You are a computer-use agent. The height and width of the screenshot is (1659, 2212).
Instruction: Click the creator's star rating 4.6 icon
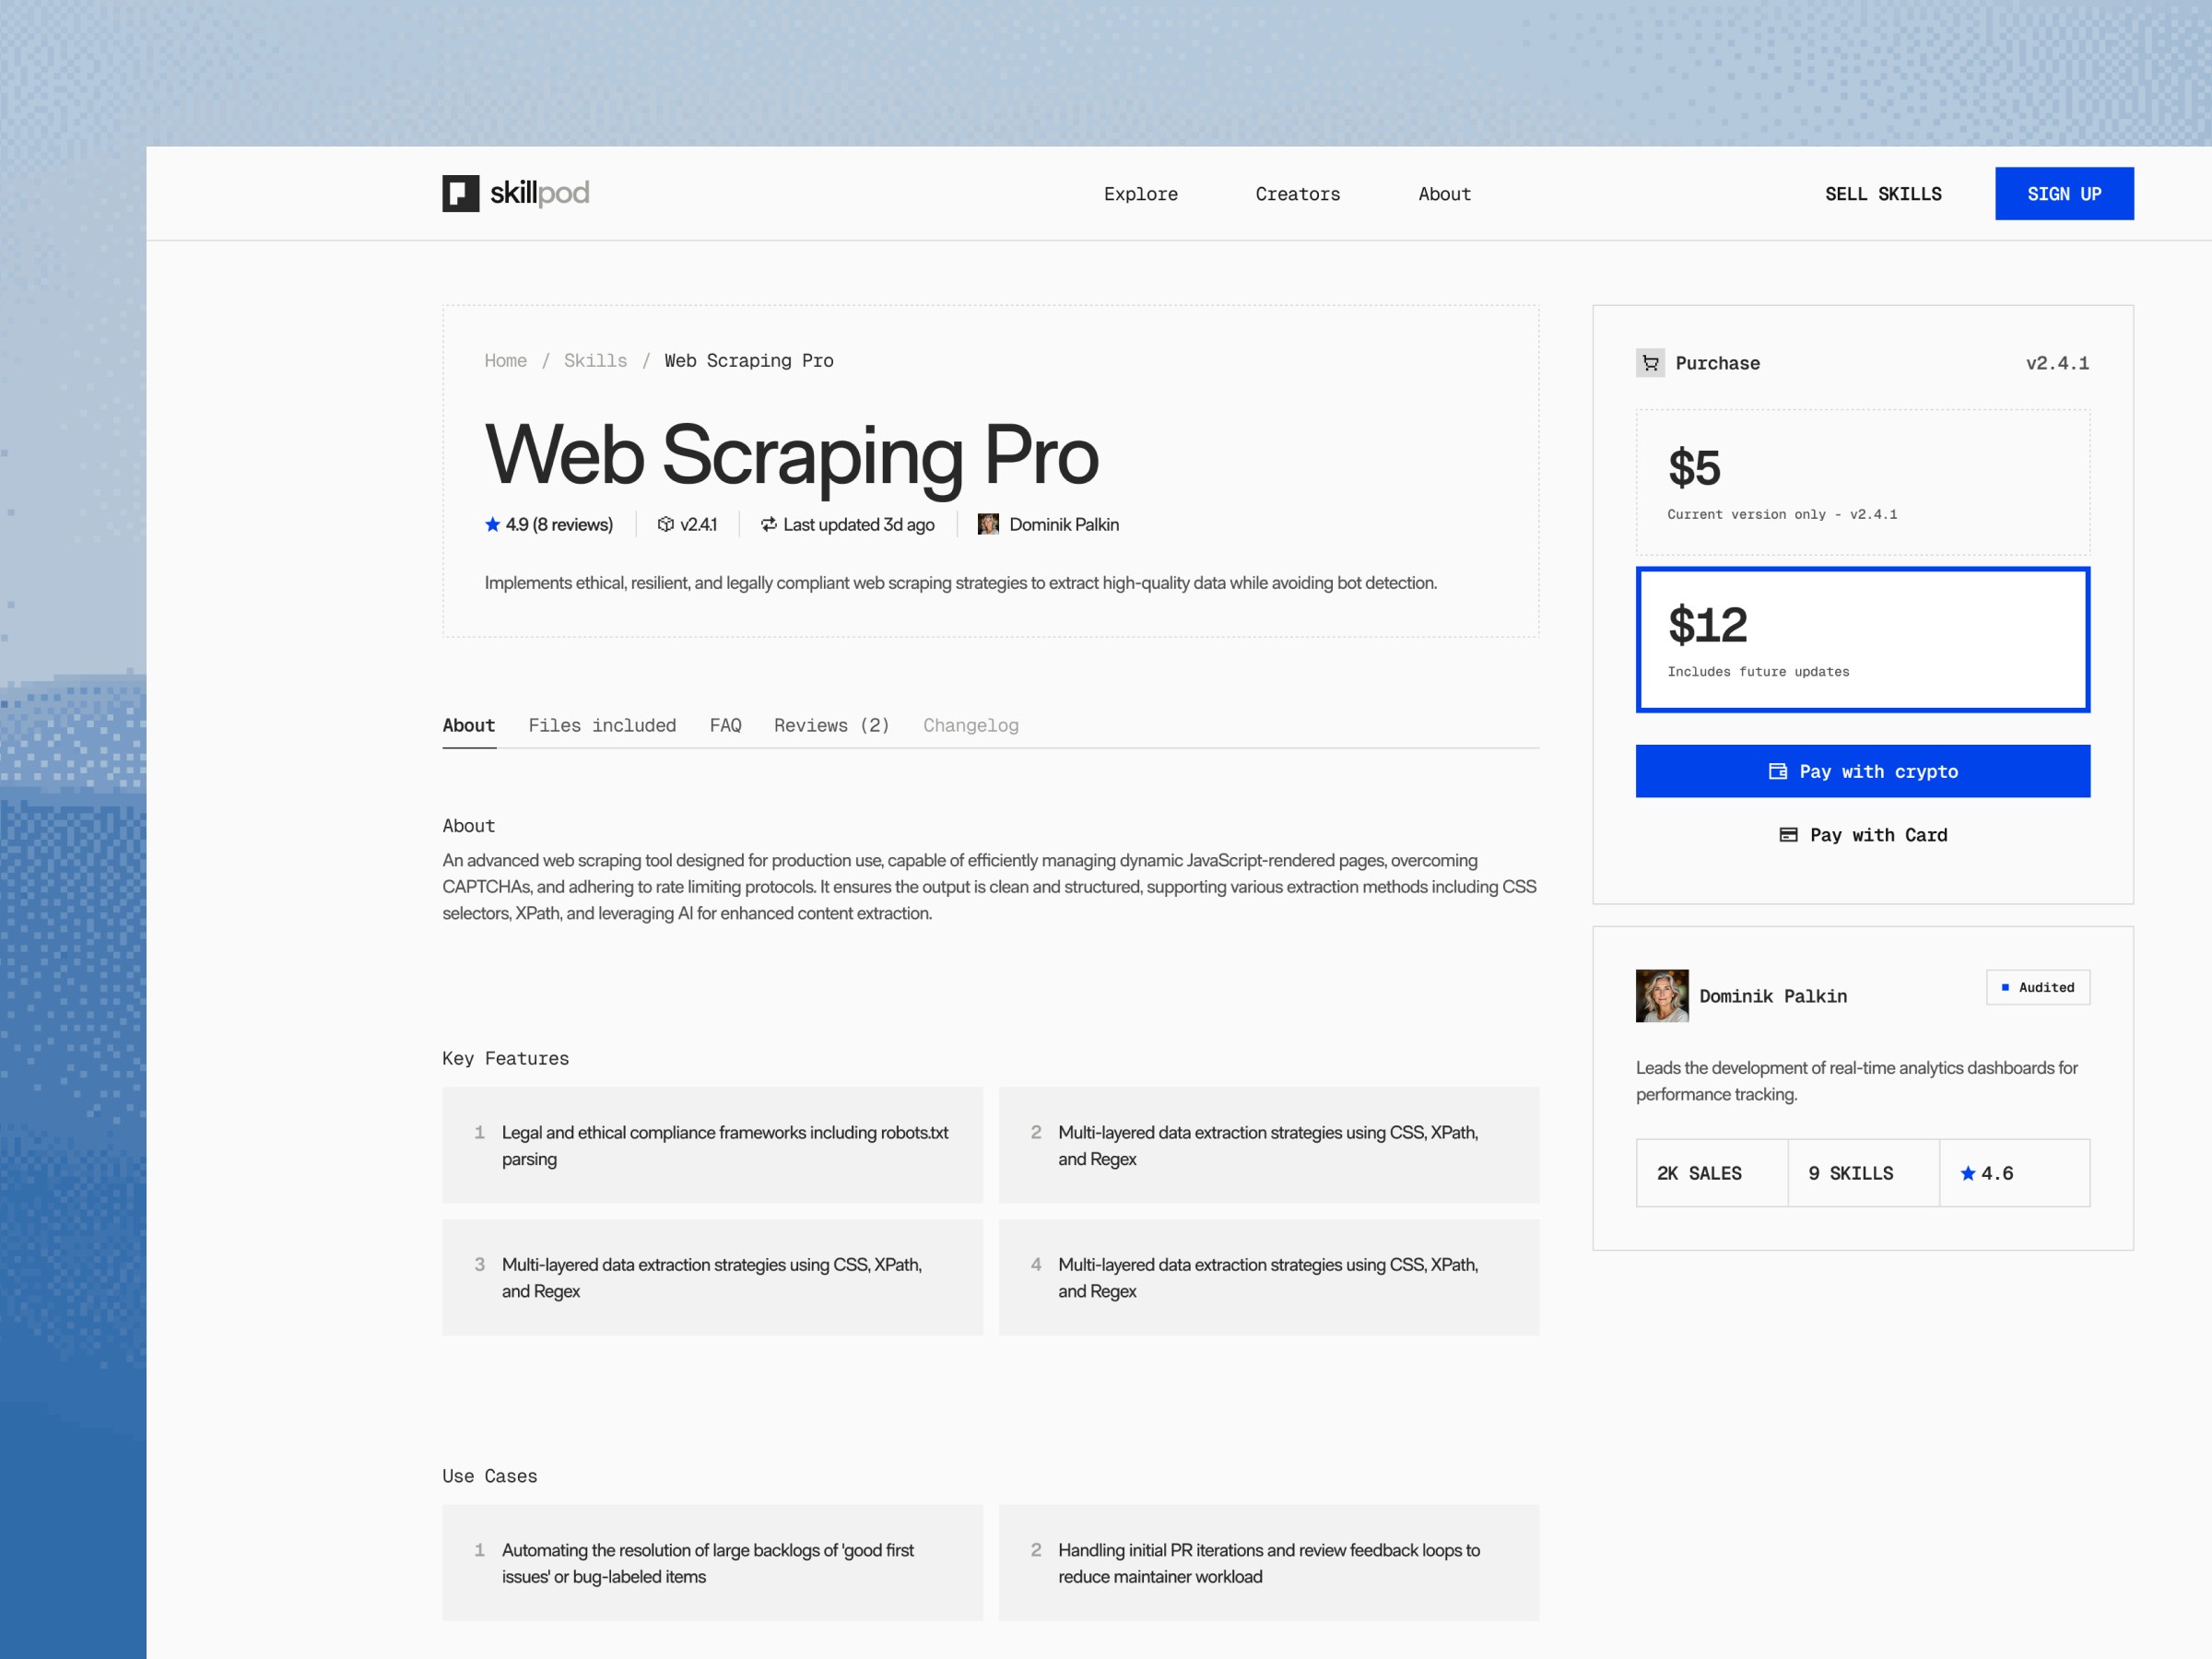tap(1967, 1173)
